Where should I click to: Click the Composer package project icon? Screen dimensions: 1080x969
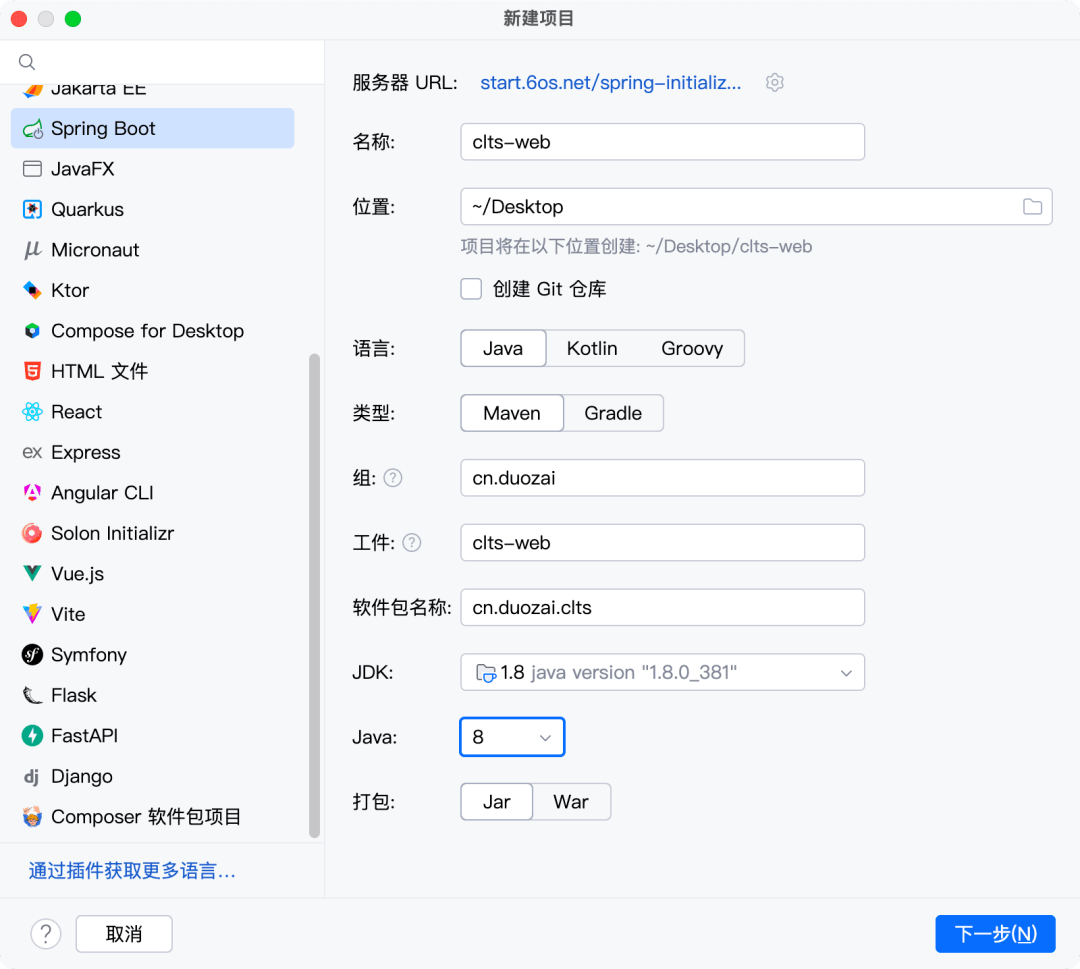pyautogui.click(x=32, y=816)
